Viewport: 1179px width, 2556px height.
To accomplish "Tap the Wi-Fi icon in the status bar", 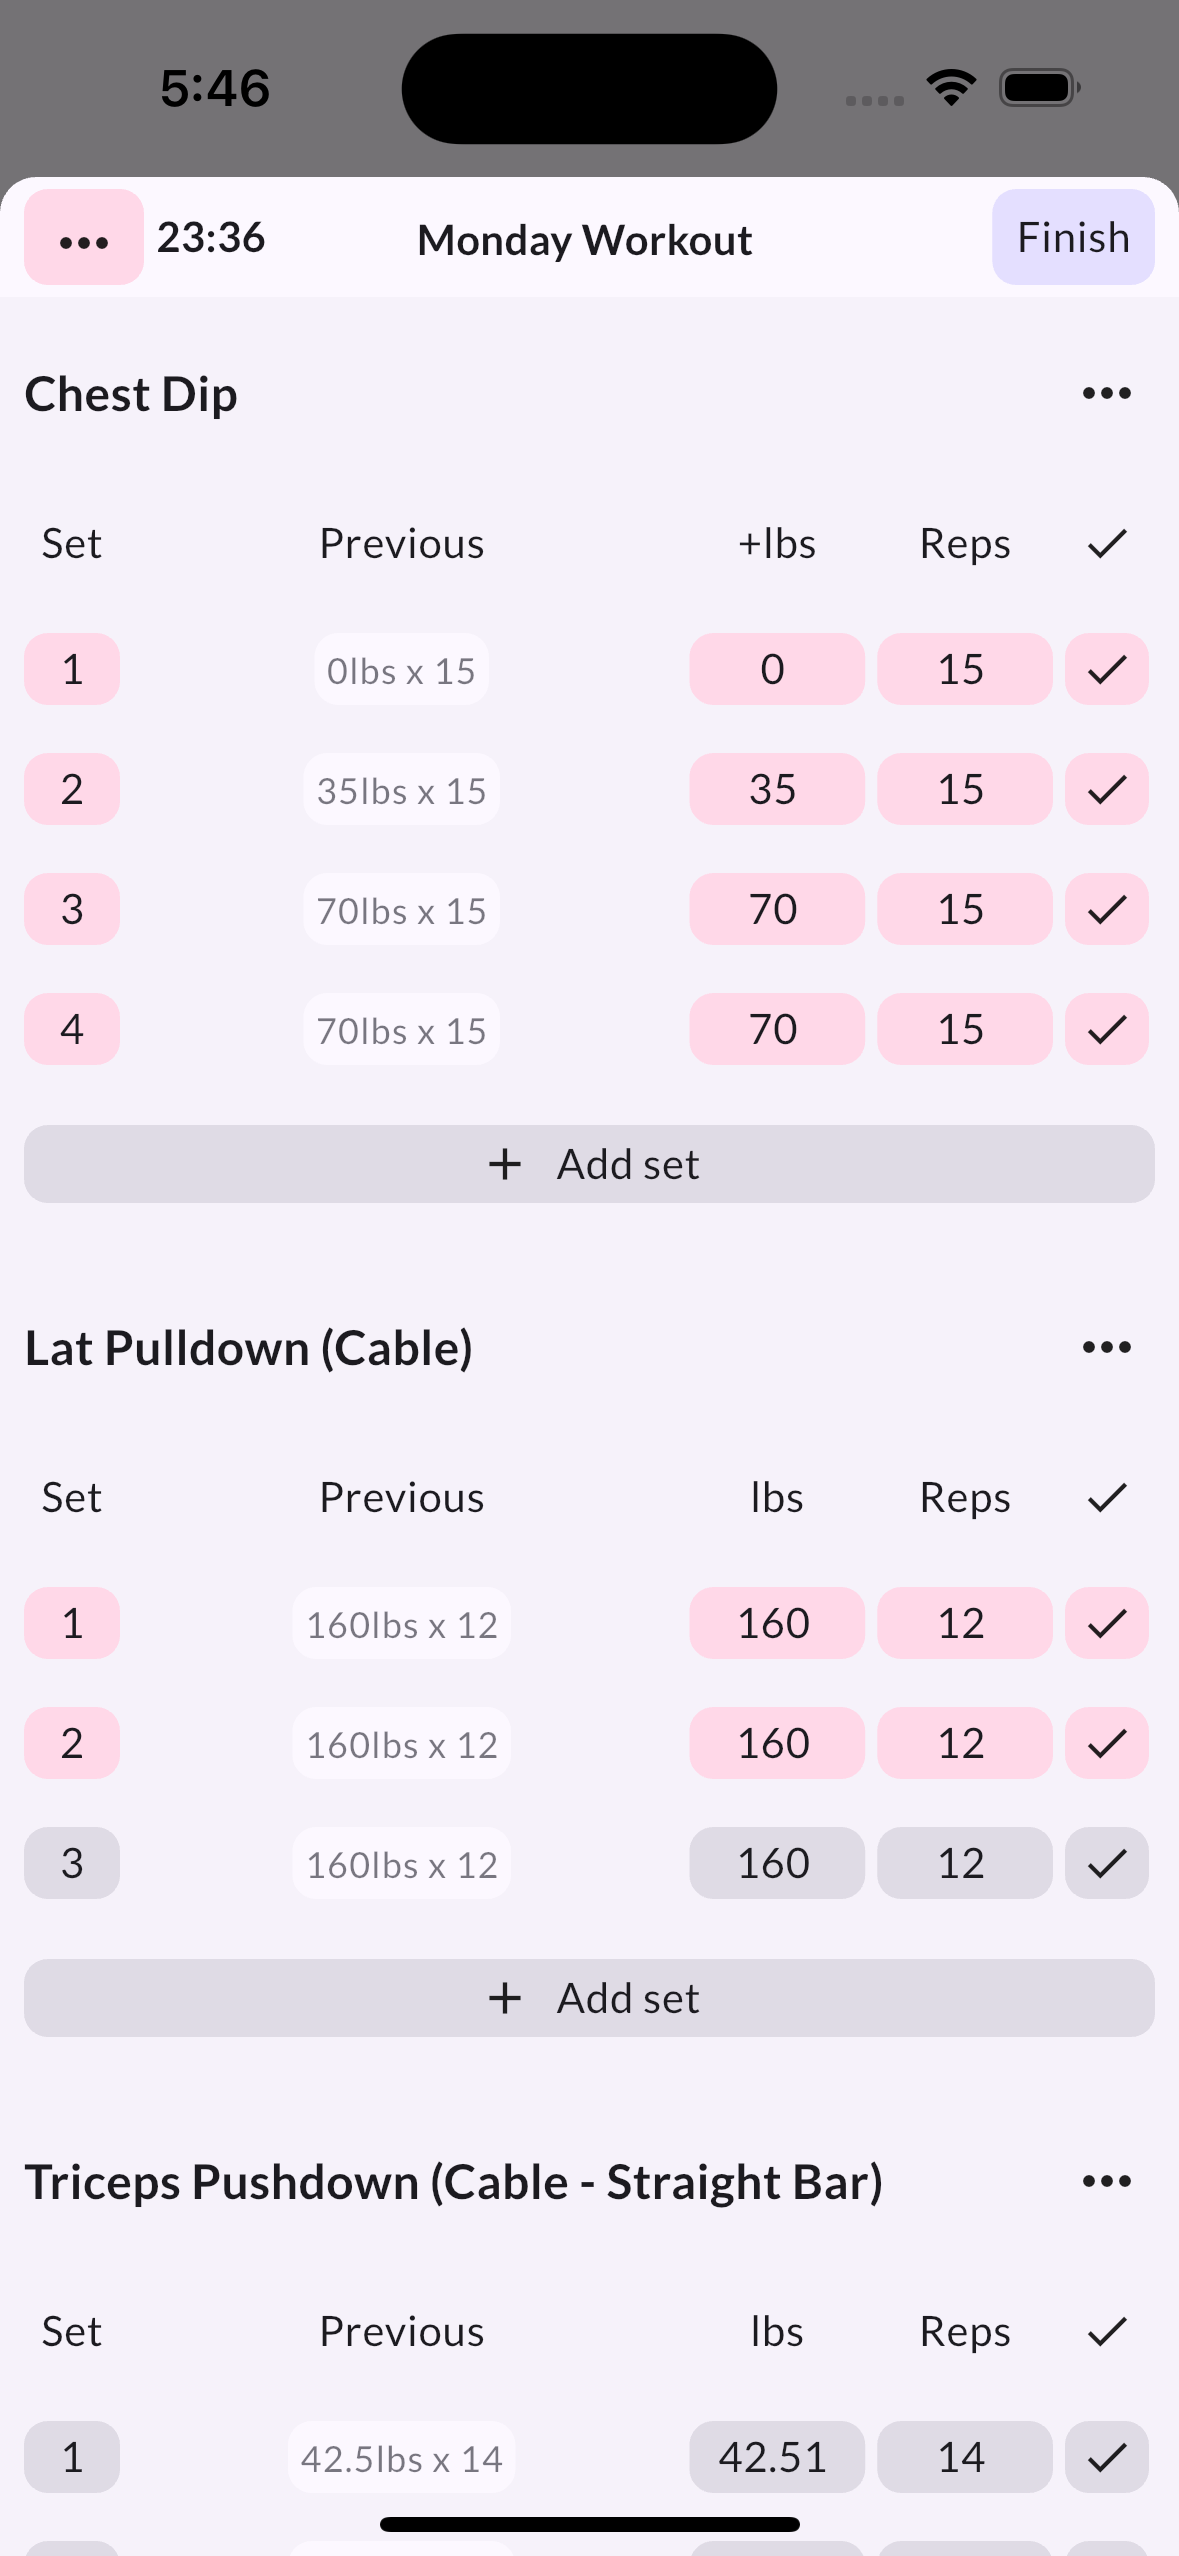I will coord(948,87).
